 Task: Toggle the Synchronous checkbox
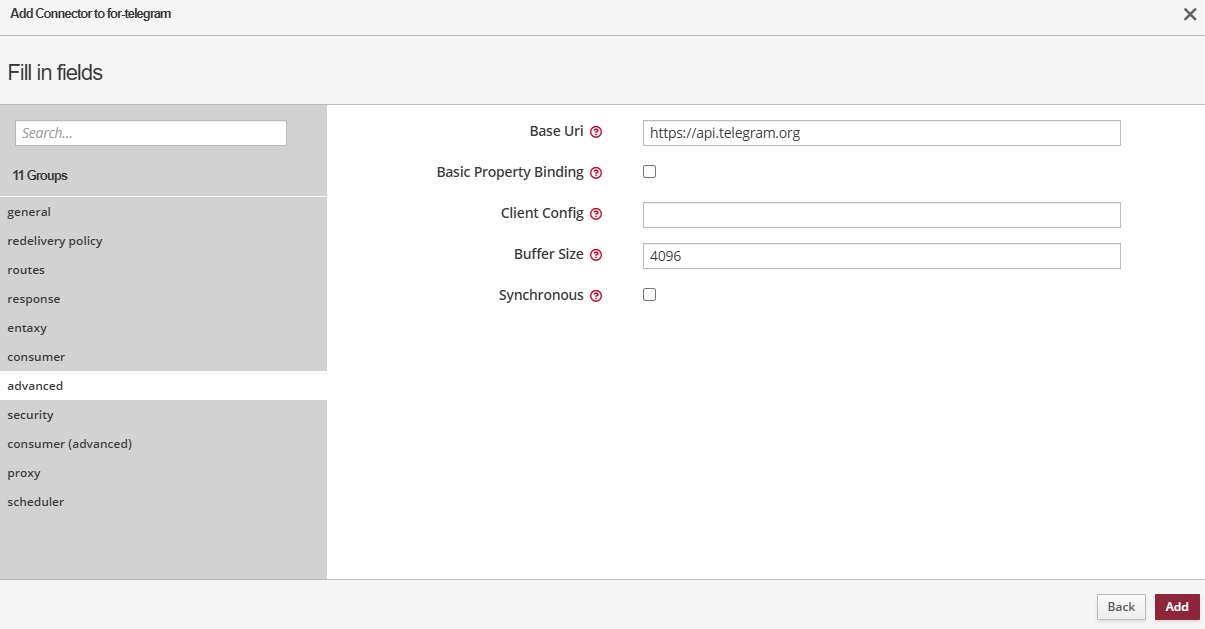click(649, 295)
